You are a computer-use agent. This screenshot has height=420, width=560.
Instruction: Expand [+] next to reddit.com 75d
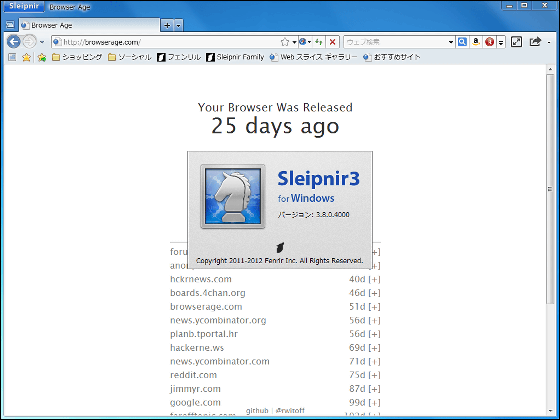[x=374, y=375]
